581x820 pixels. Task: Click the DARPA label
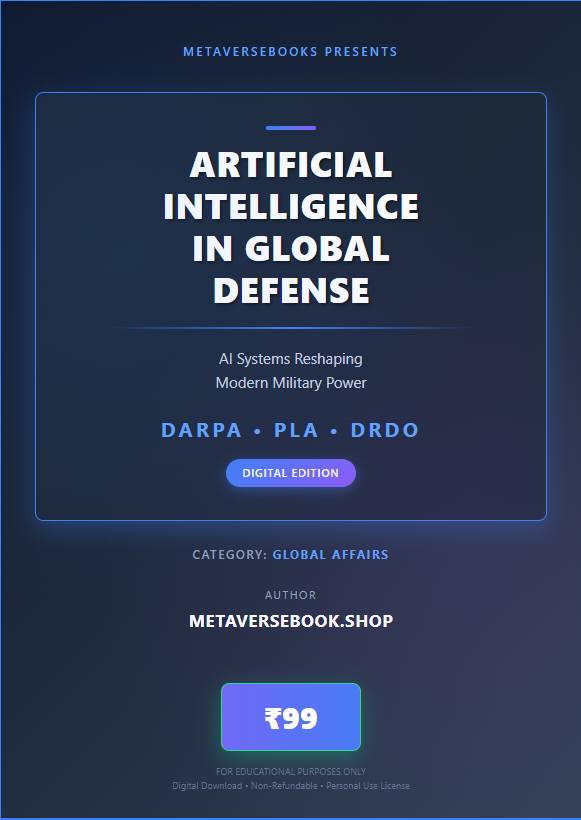(201, 430)
